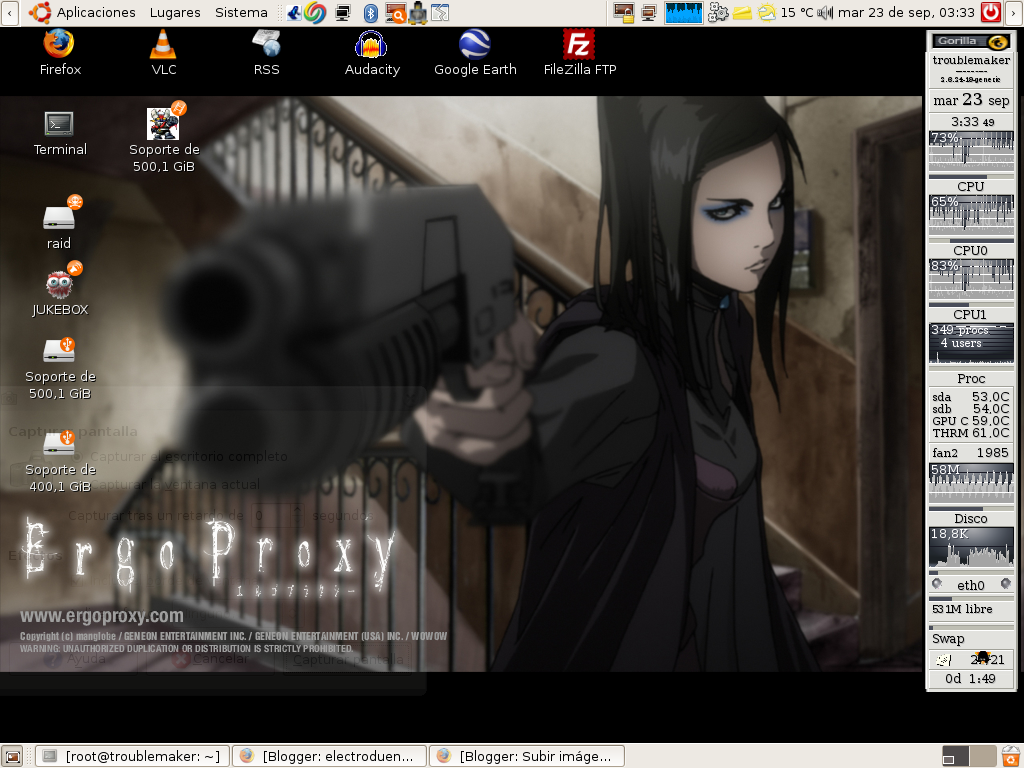The image size is (1024, 768).
Task: Click the clock showing mar 23 de sep, 03:33
Action: tap(906, 12)
